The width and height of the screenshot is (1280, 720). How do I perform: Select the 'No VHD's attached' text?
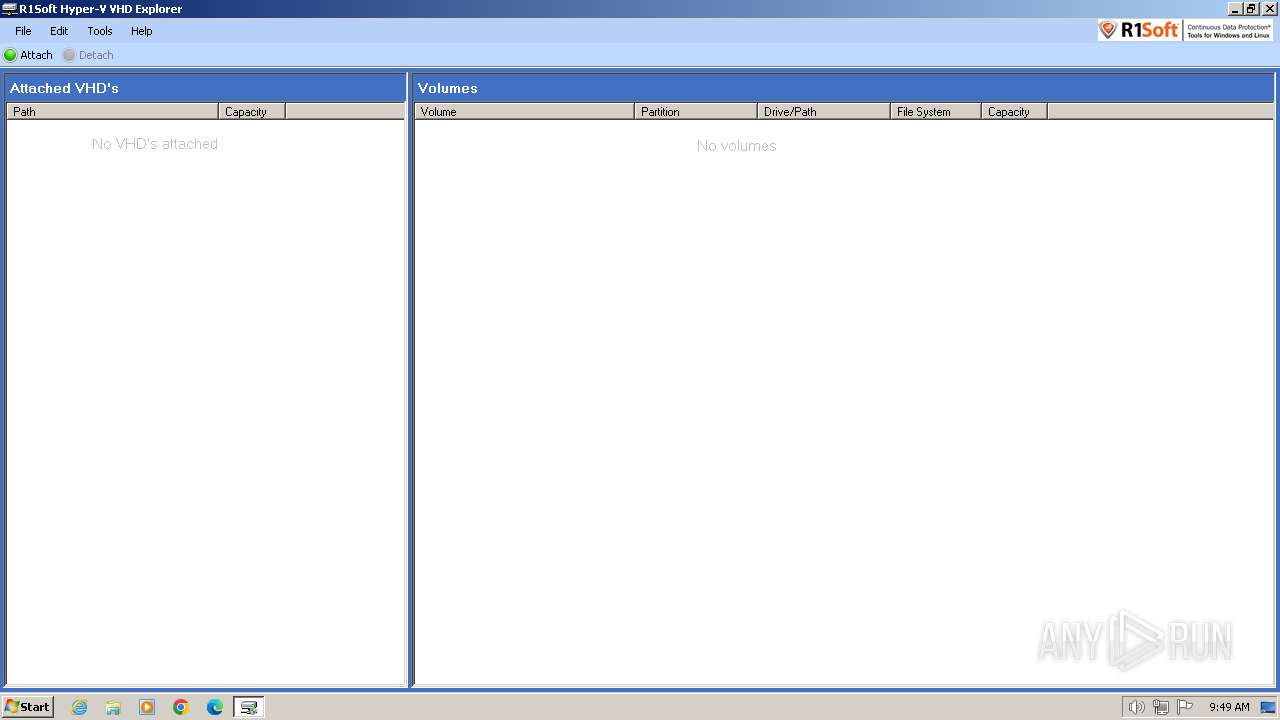click(155, 144)
